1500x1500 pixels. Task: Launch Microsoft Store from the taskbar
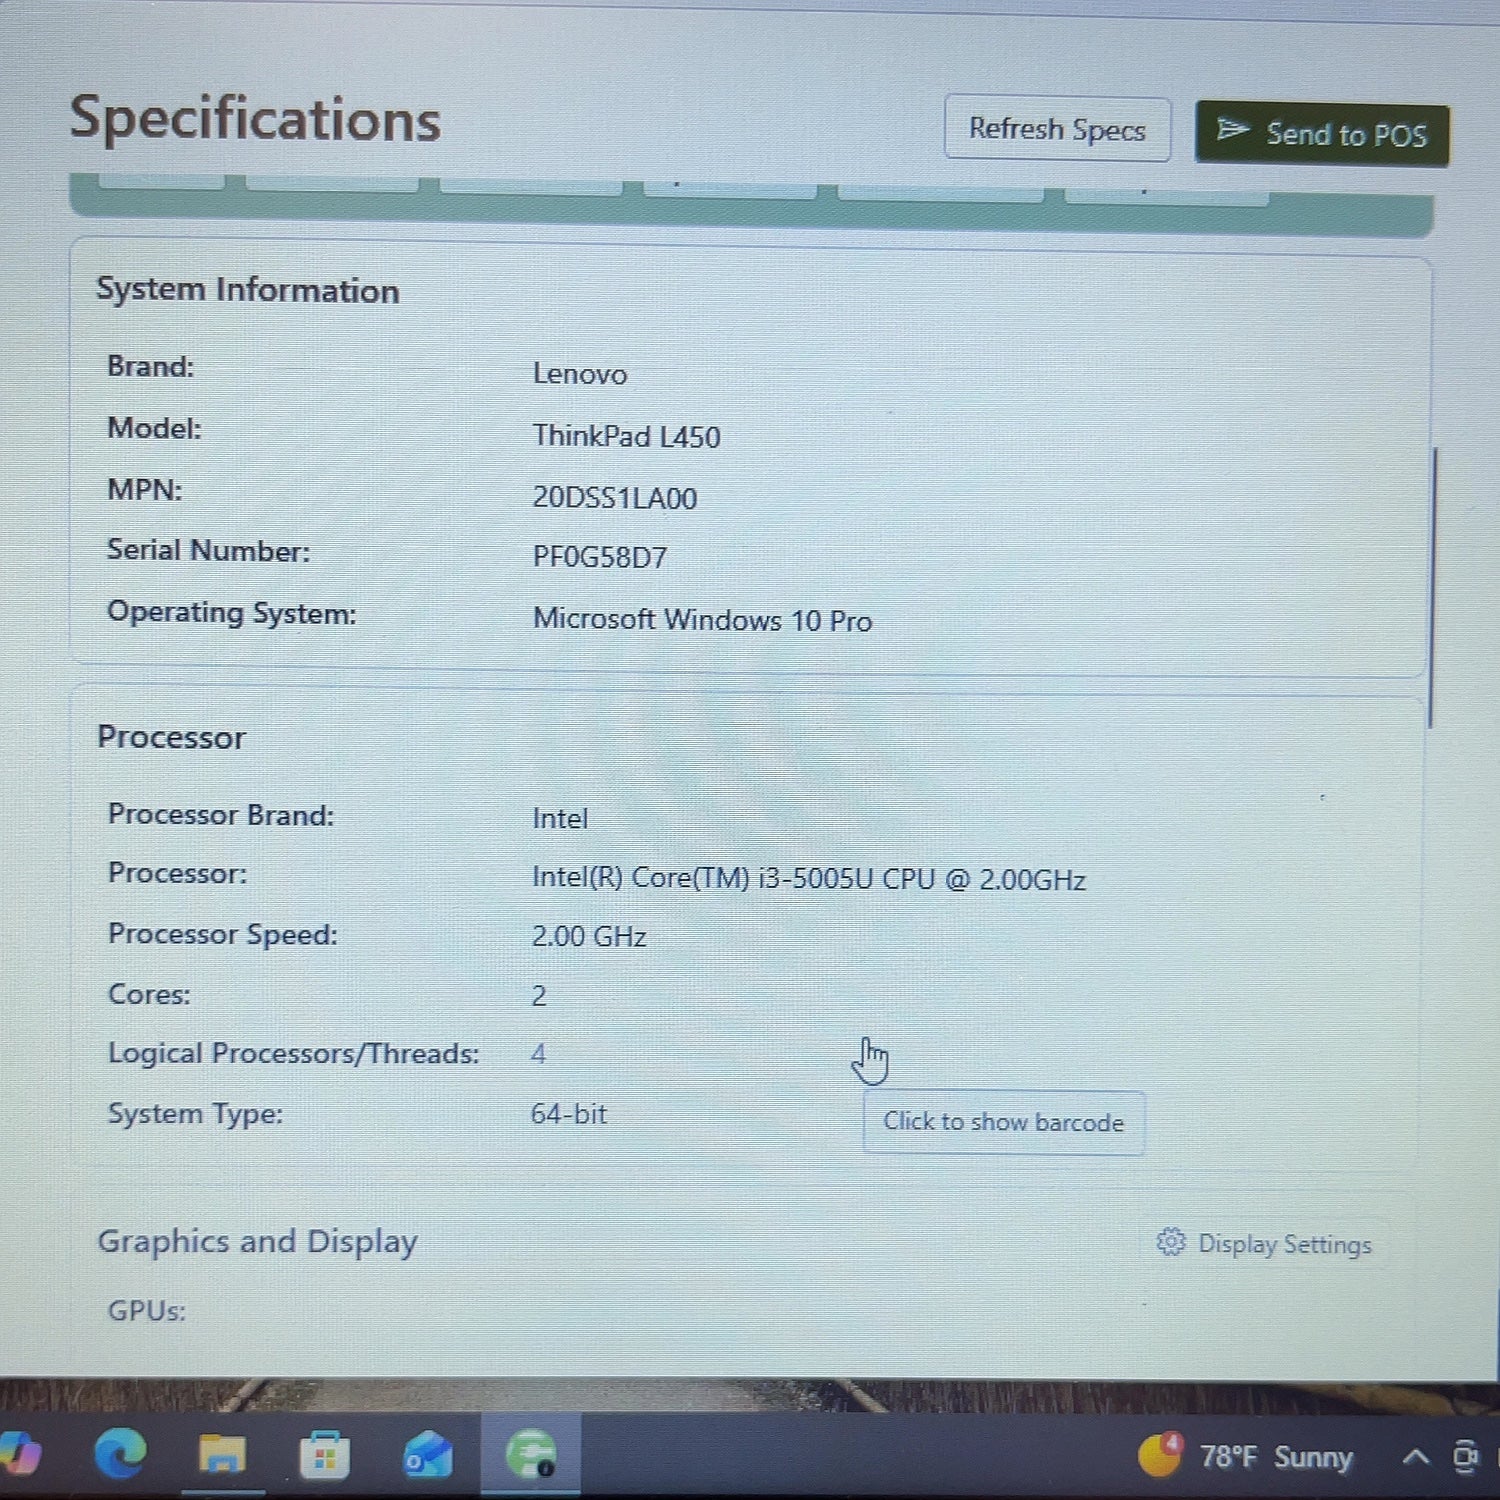click(325, 1455)
